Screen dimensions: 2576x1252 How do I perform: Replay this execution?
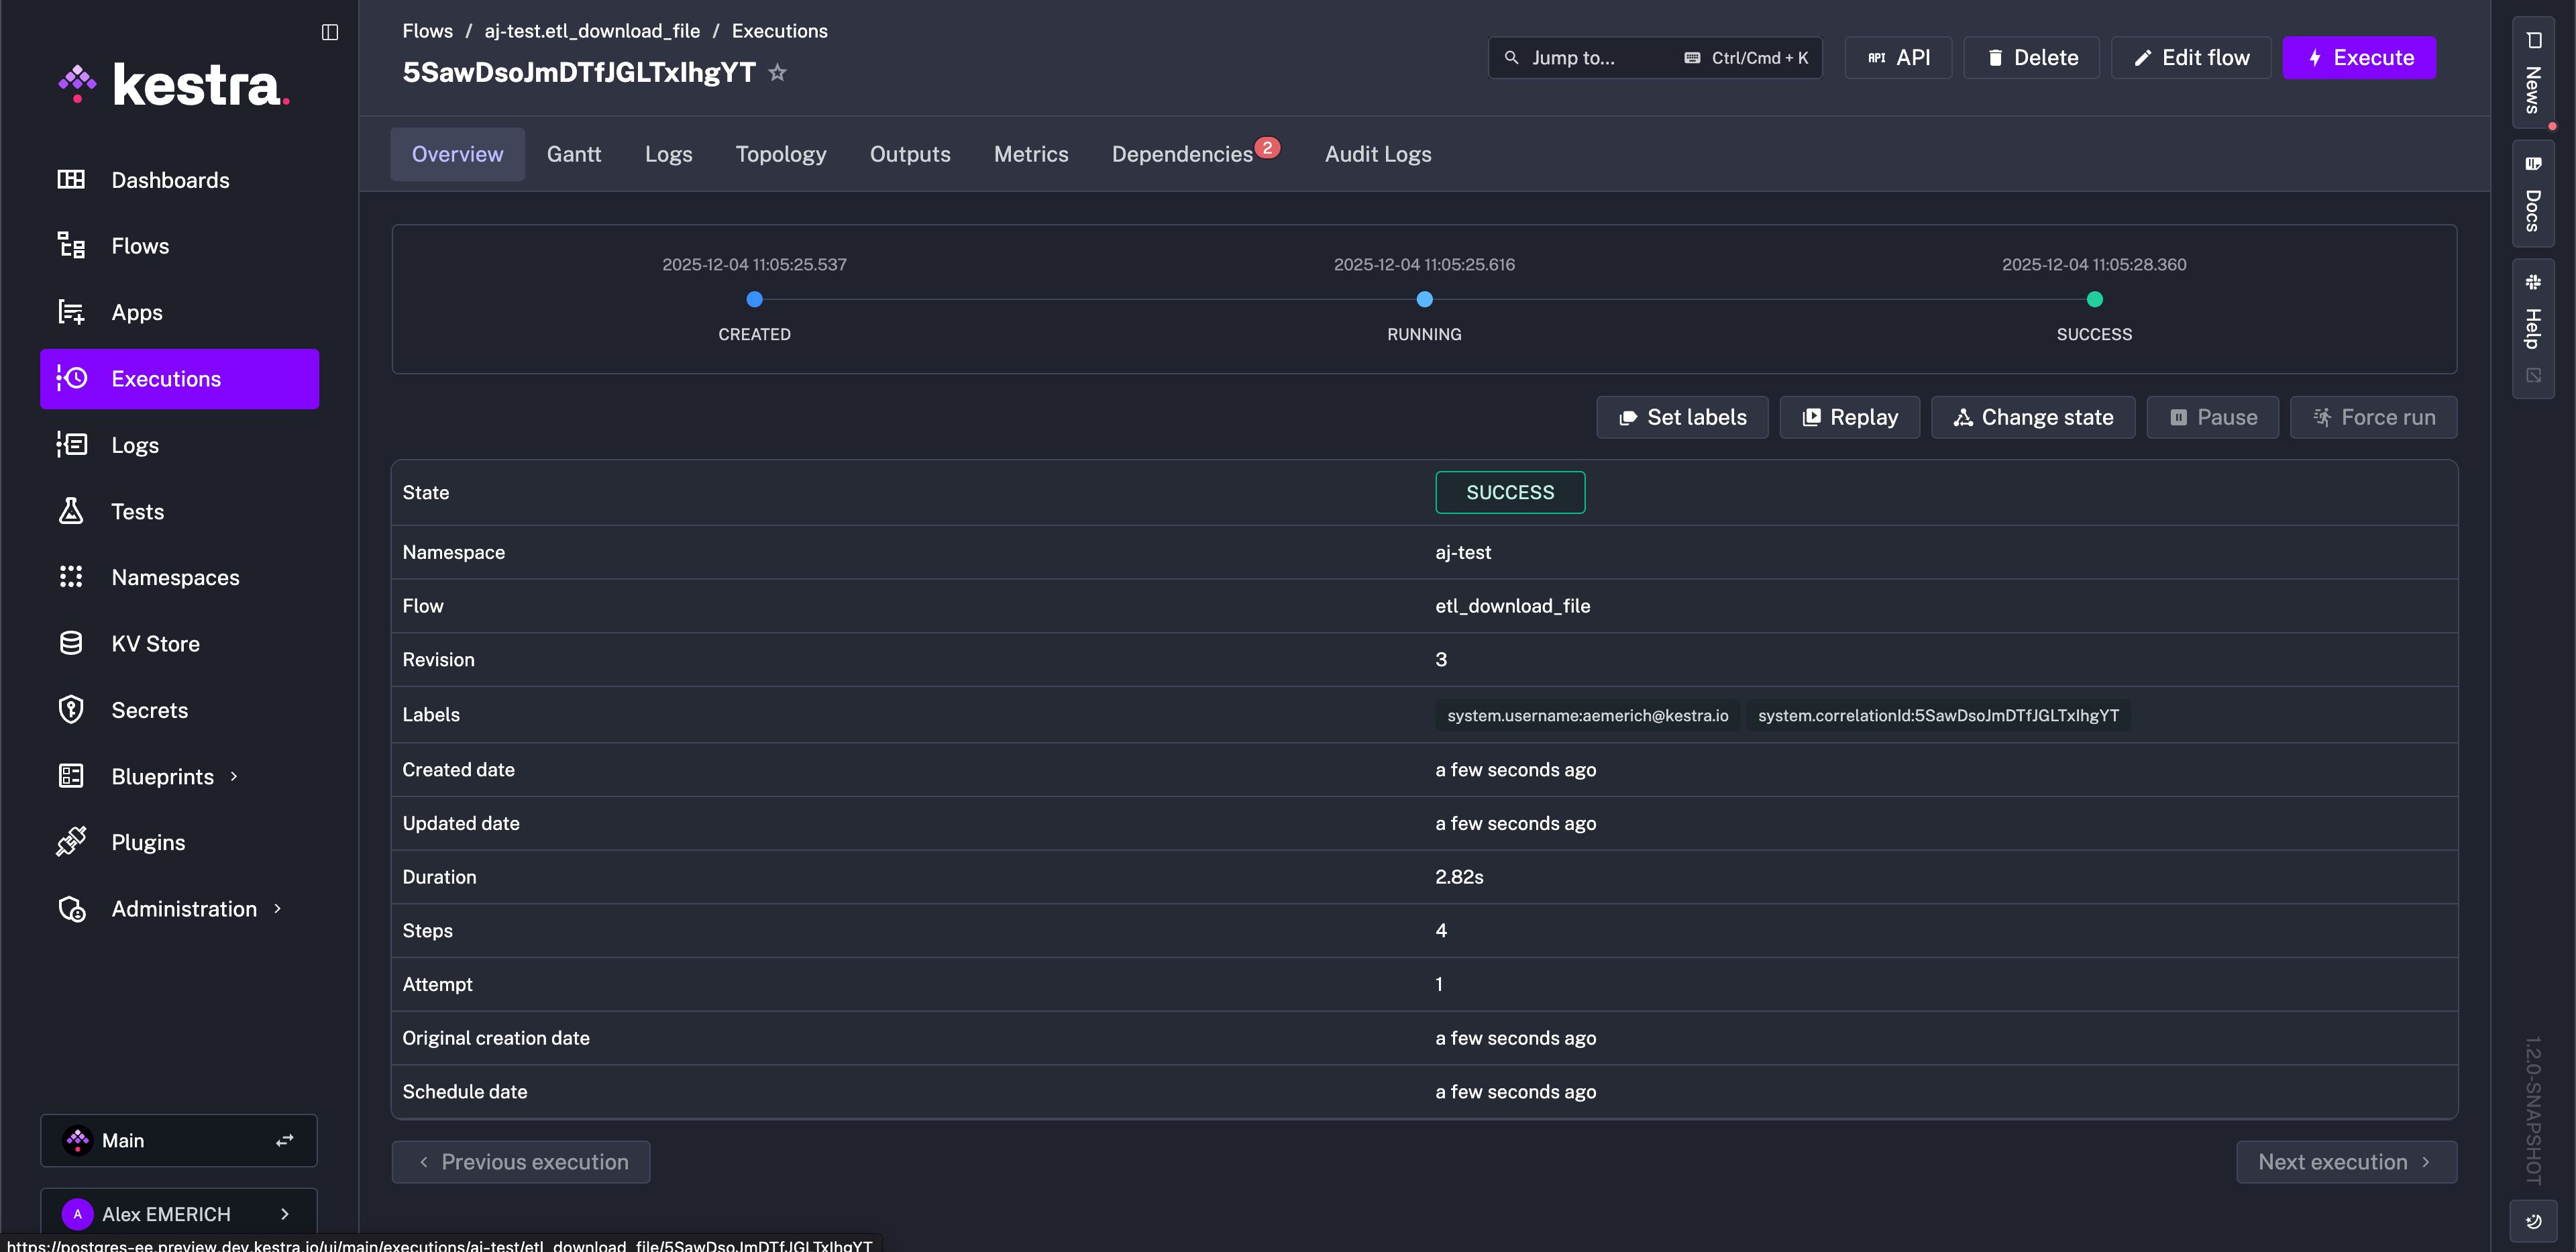tap(1848, 417)
